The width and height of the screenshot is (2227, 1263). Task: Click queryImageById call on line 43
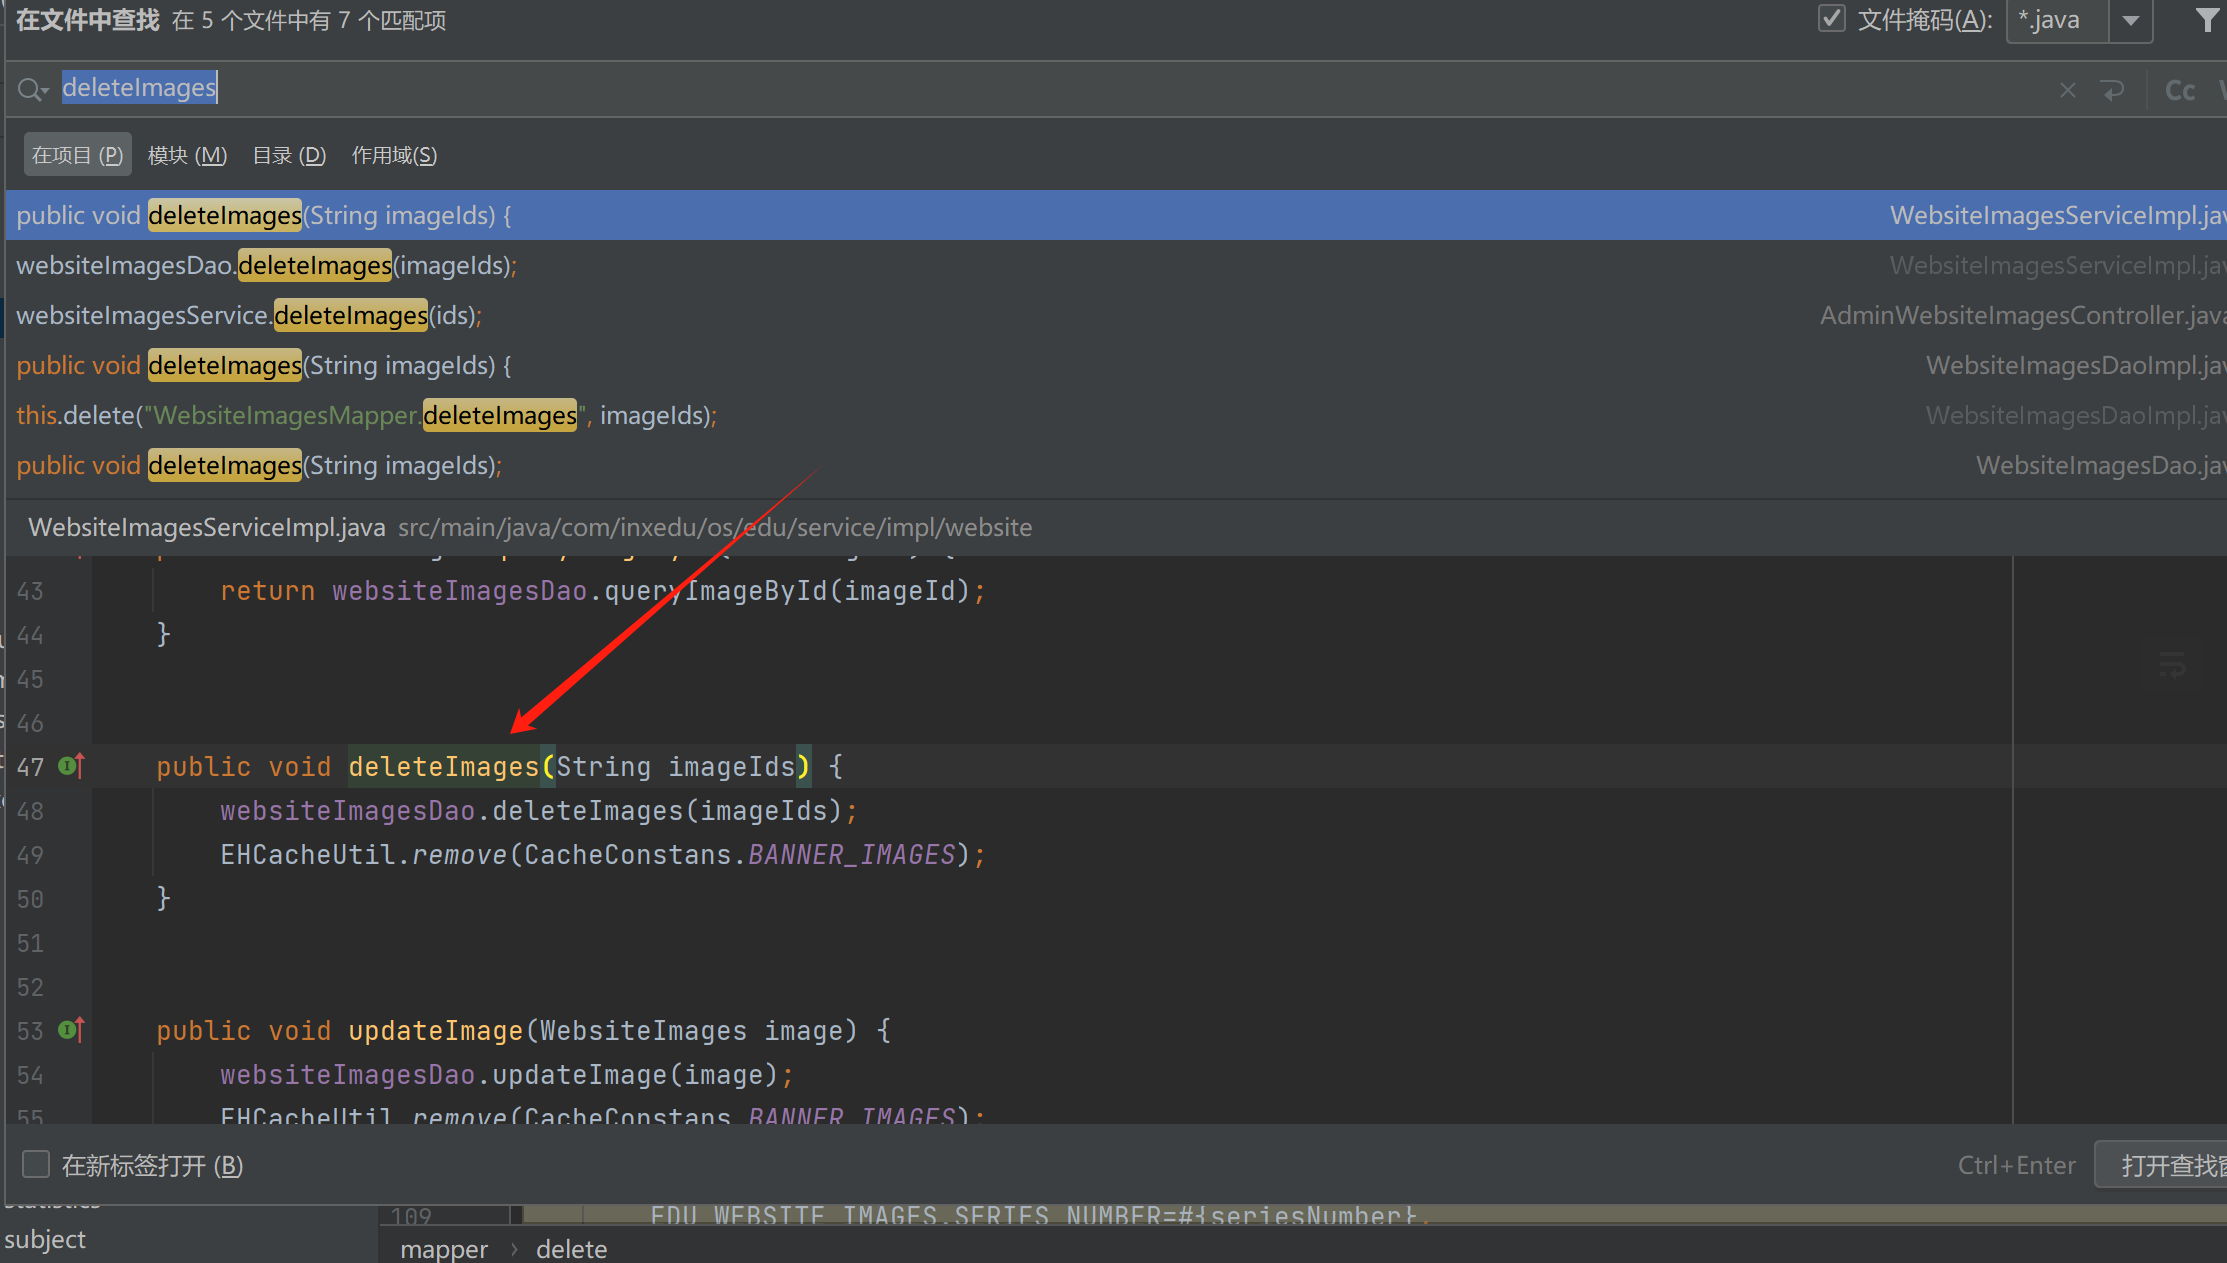pos(716,591)
